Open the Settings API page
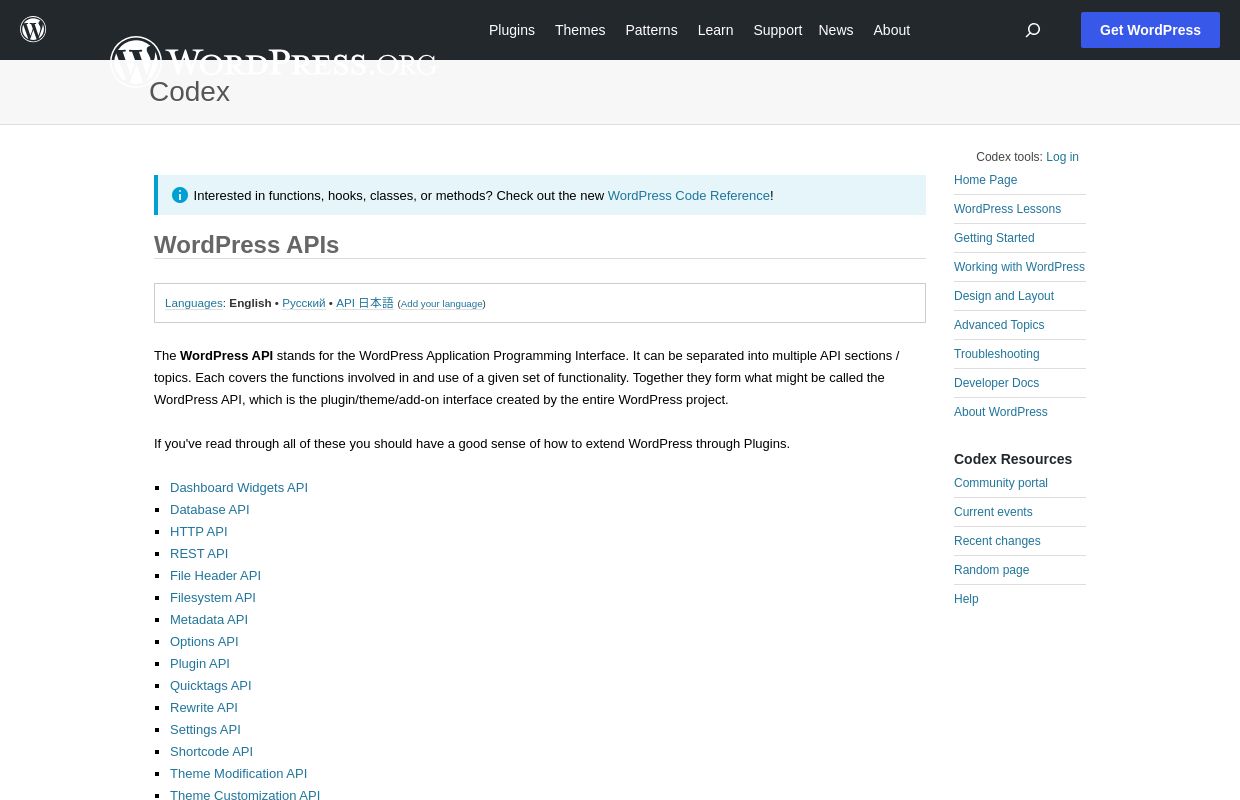 (x=205, y=730)
